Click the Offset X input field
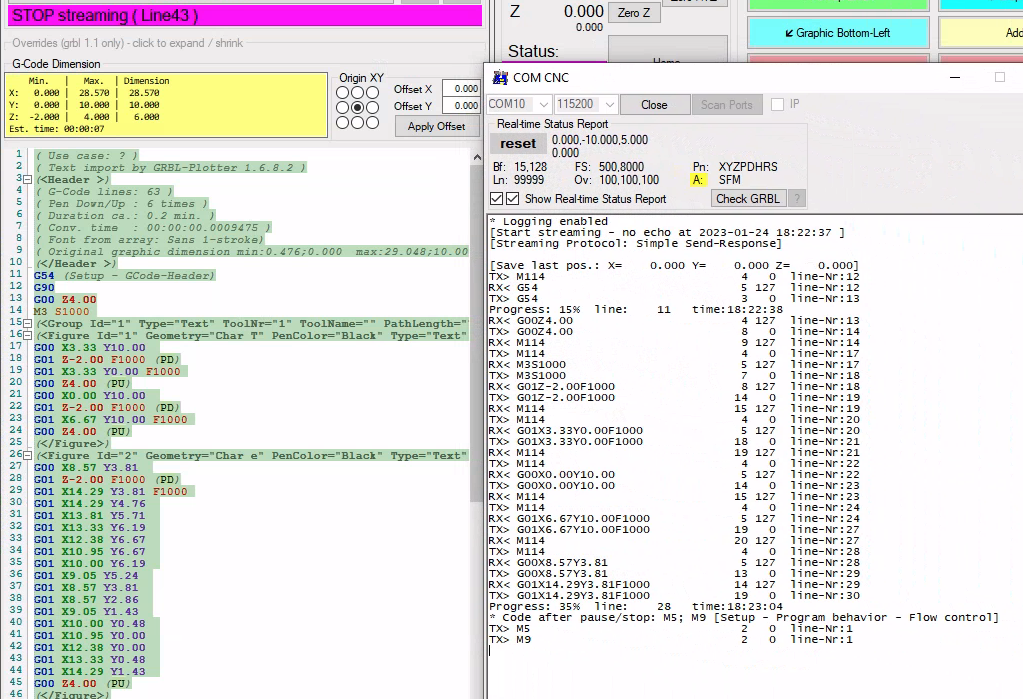 click(461, 88)
